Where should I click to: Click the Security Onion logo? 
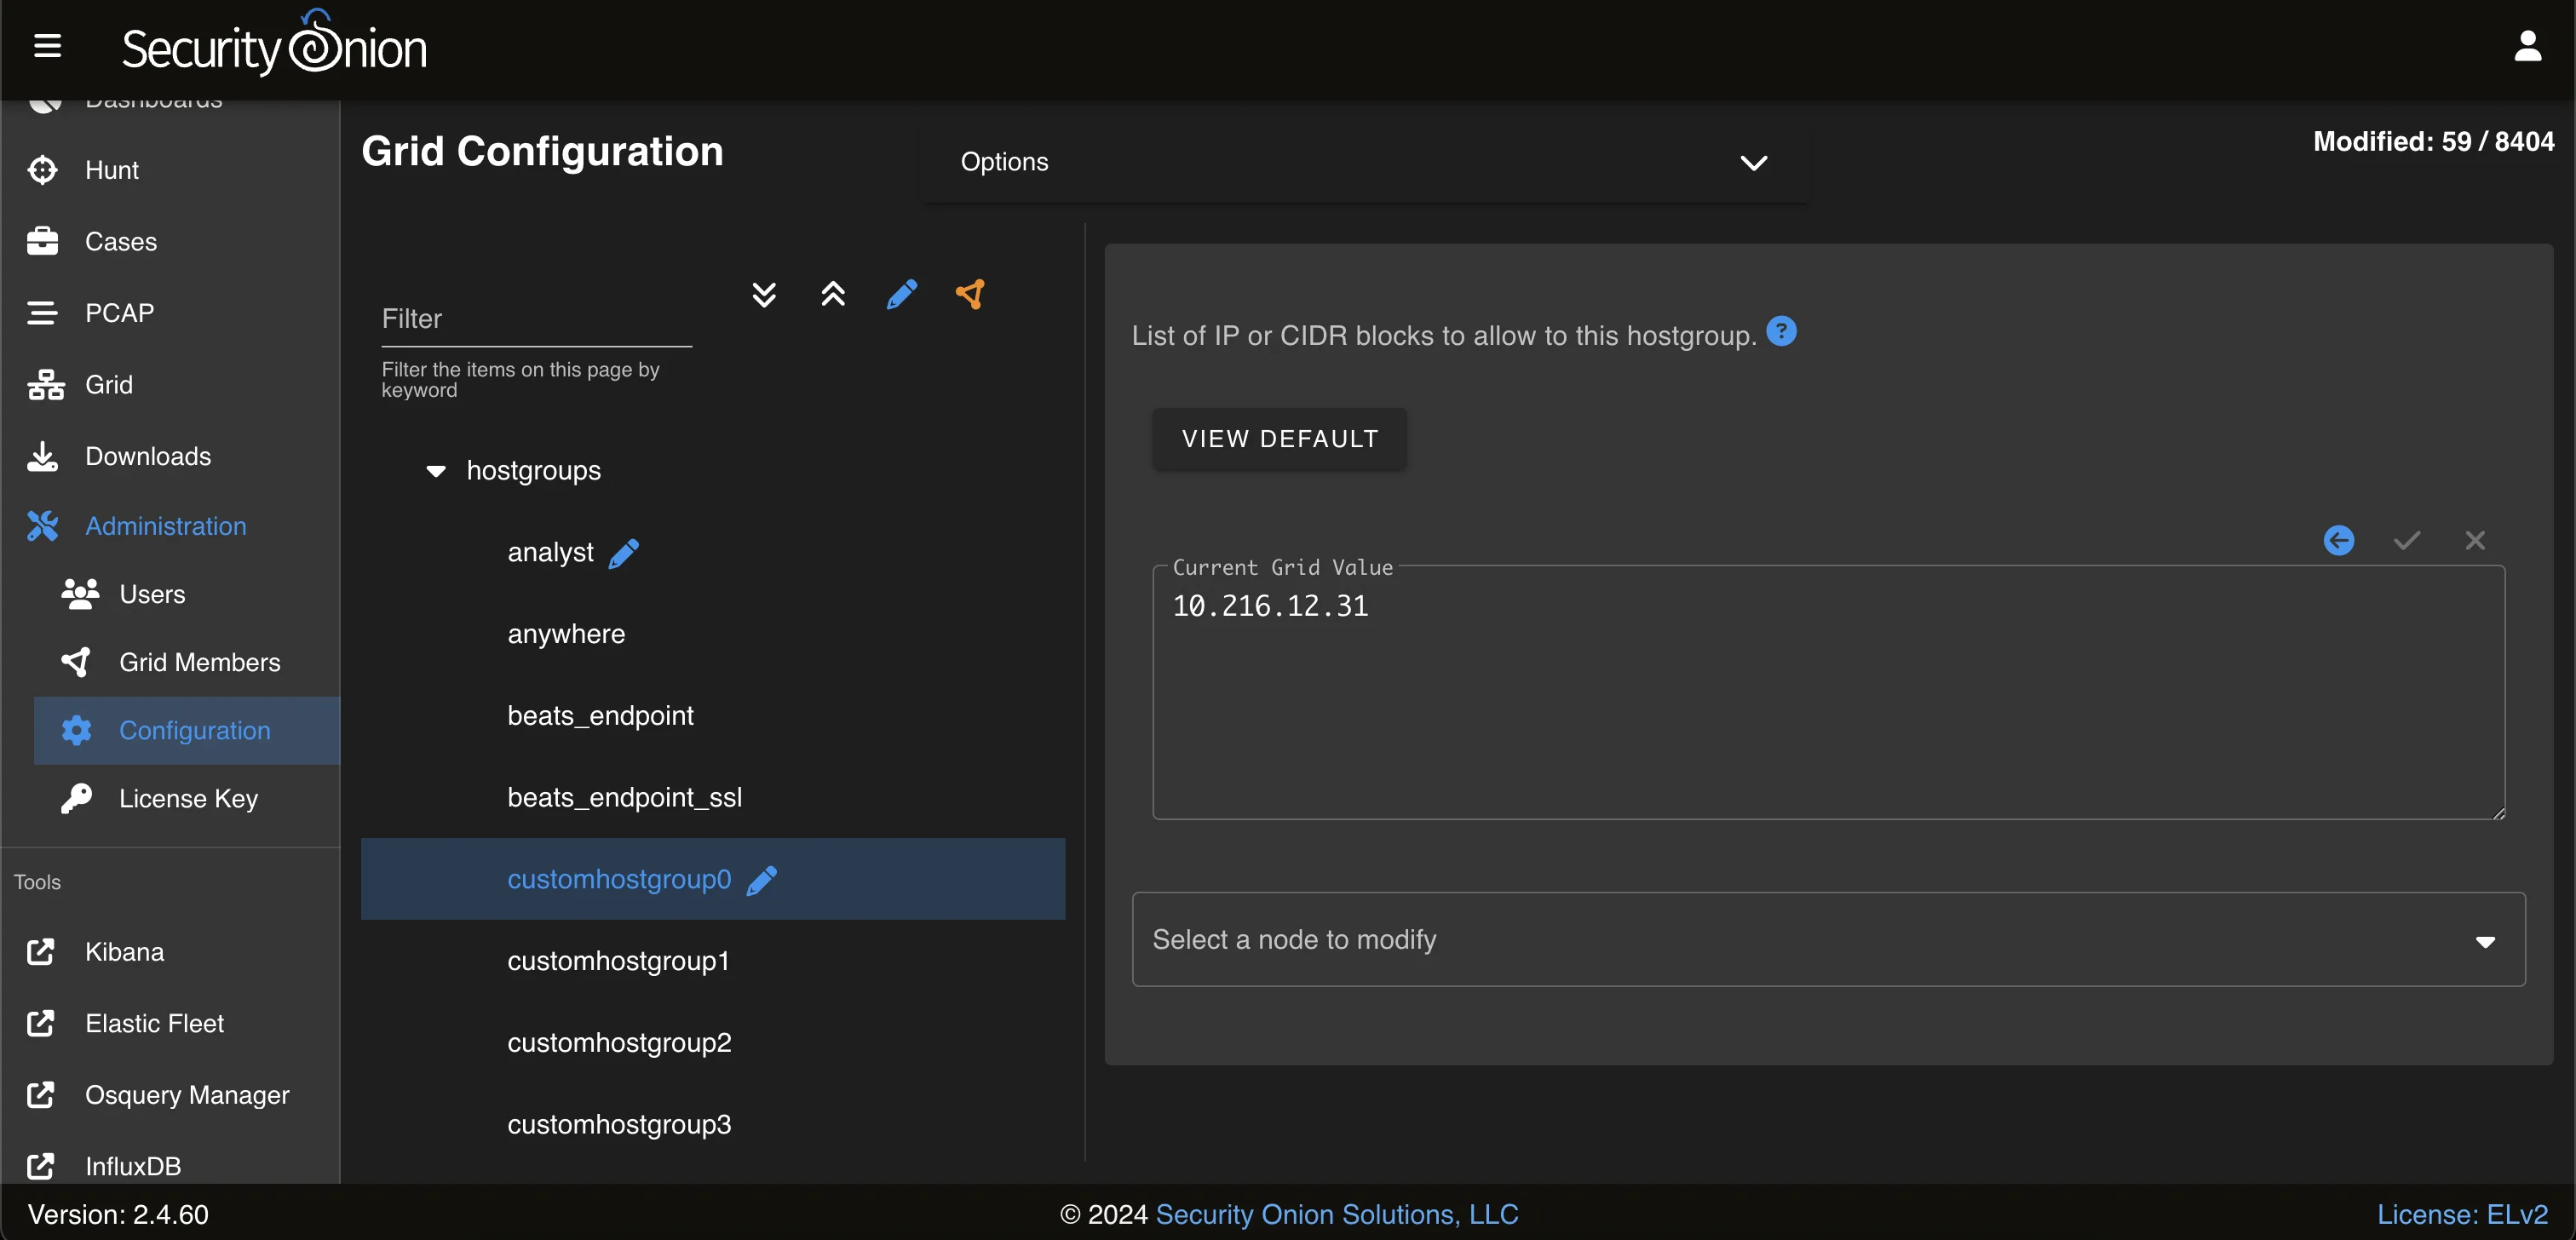pos(274,44)
